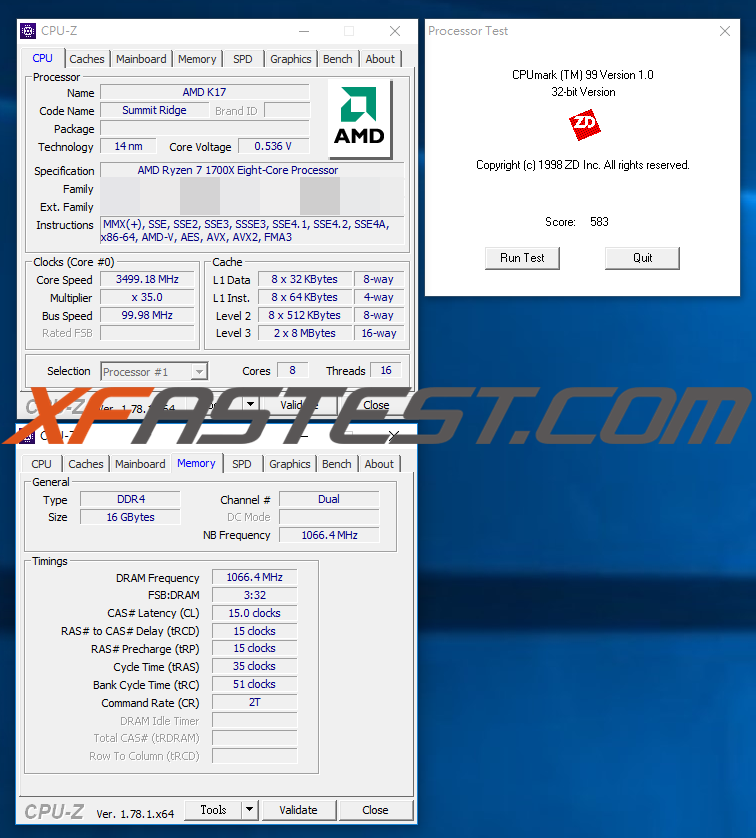Screen dimensions: 756x838
Task: Select the SPD tab in the memory timings window
Action: (242, 464)
